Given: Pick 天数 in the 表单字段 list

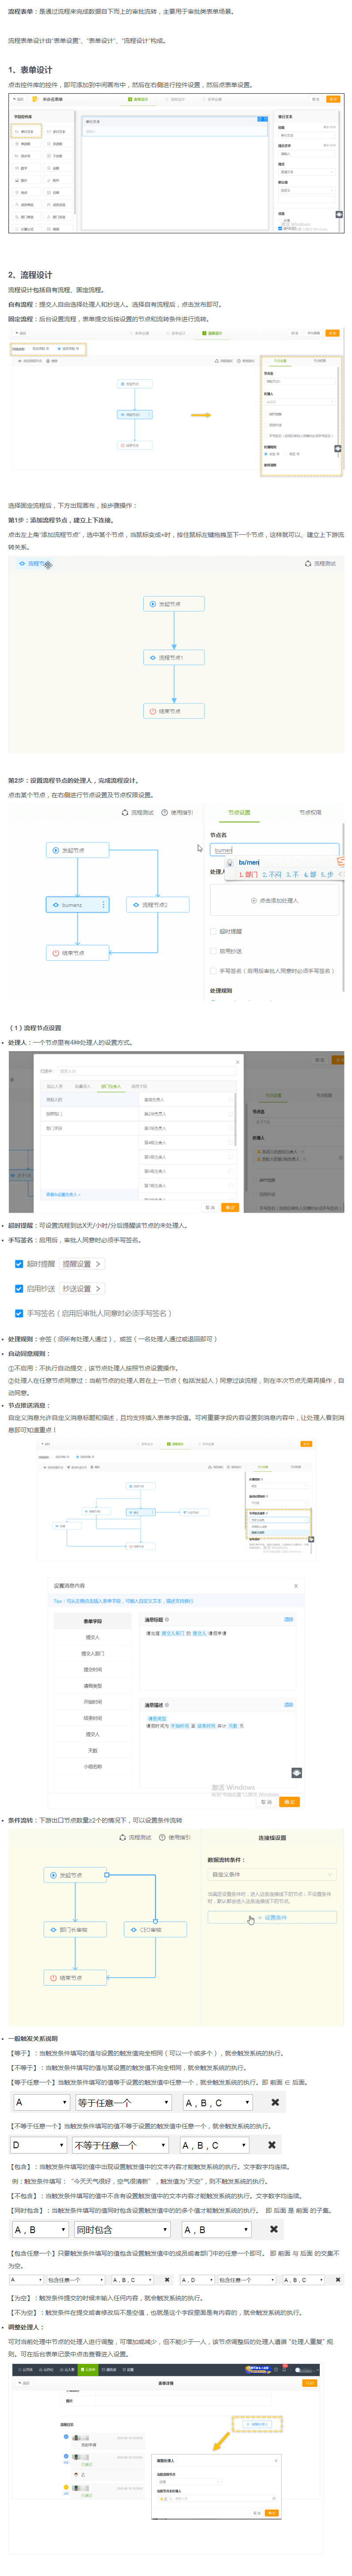Looking at the screenshot, I should click(x=92, y=1750).
